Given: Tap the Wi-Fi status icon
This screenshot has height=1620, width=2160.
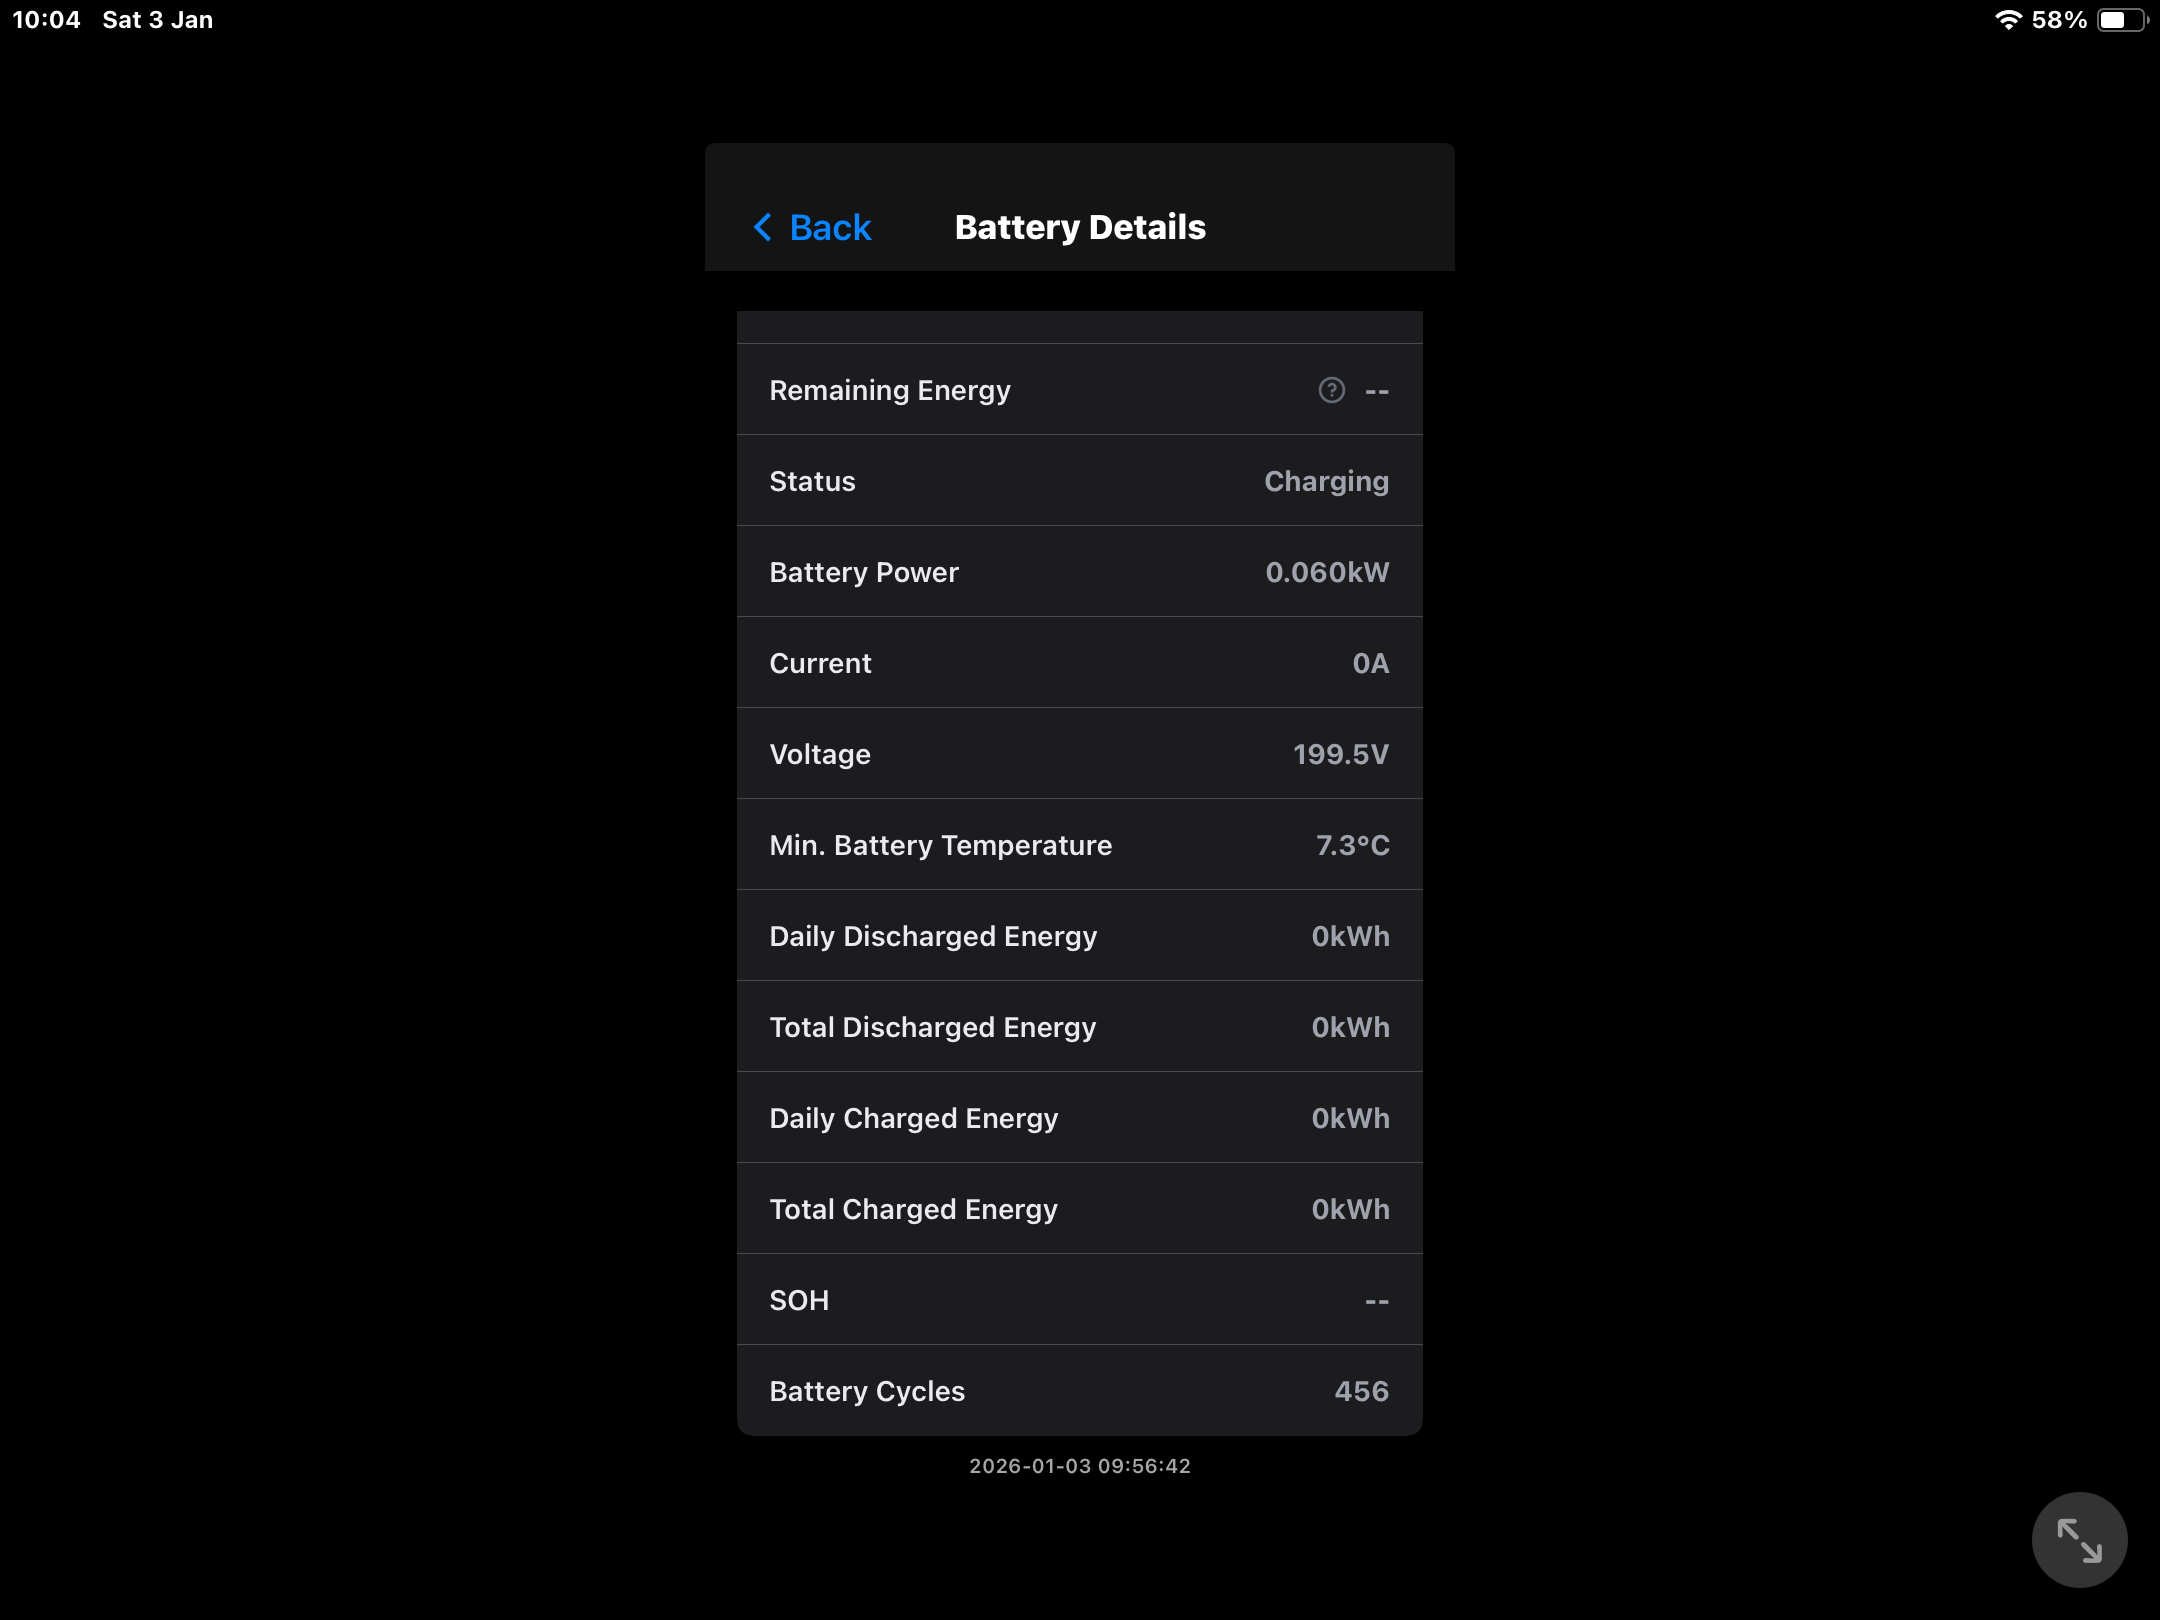Looking at the screenshot, I should coord(2008,20).
